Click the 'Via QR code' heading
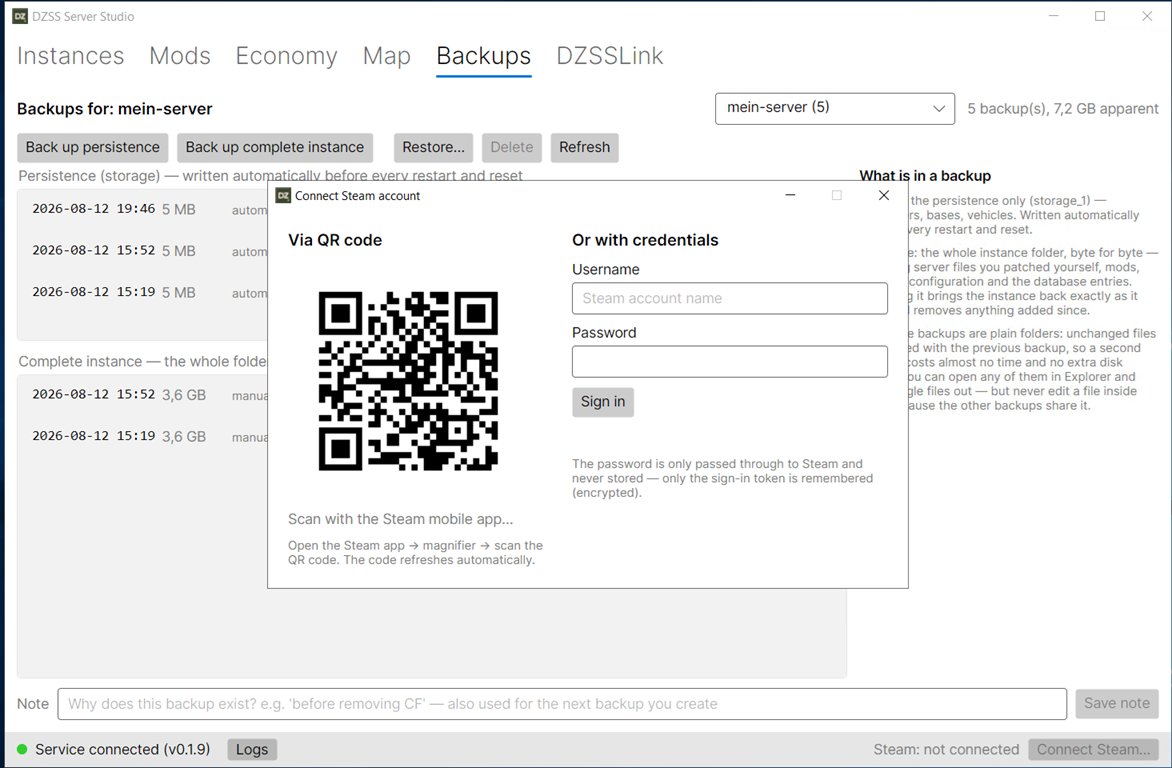Image resolution: width=1172 pixels, height=768 pixels. coord(335,240)
